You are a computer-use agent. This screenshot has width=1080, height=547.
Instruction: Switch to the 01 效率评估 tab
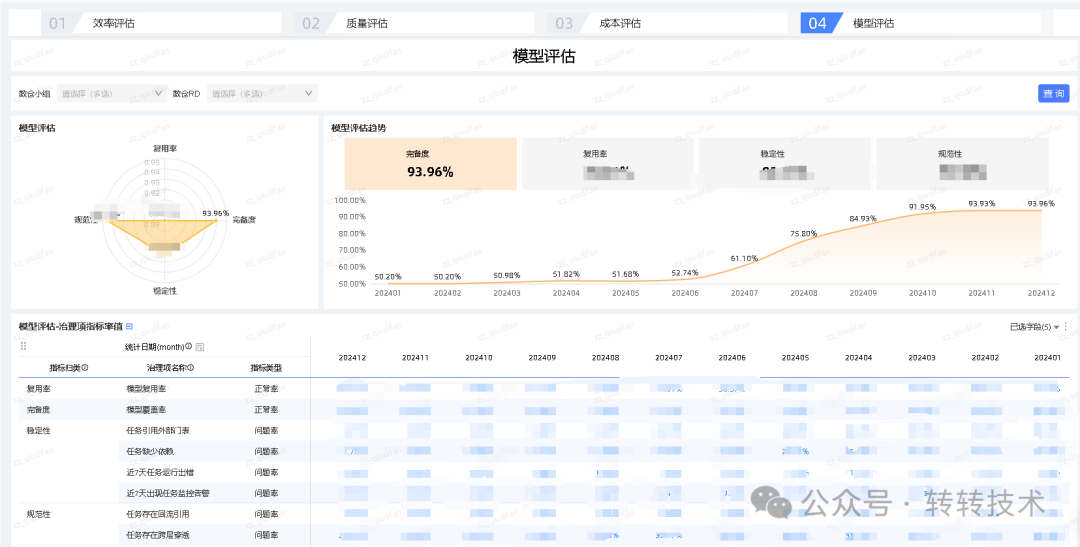[161, 23]
